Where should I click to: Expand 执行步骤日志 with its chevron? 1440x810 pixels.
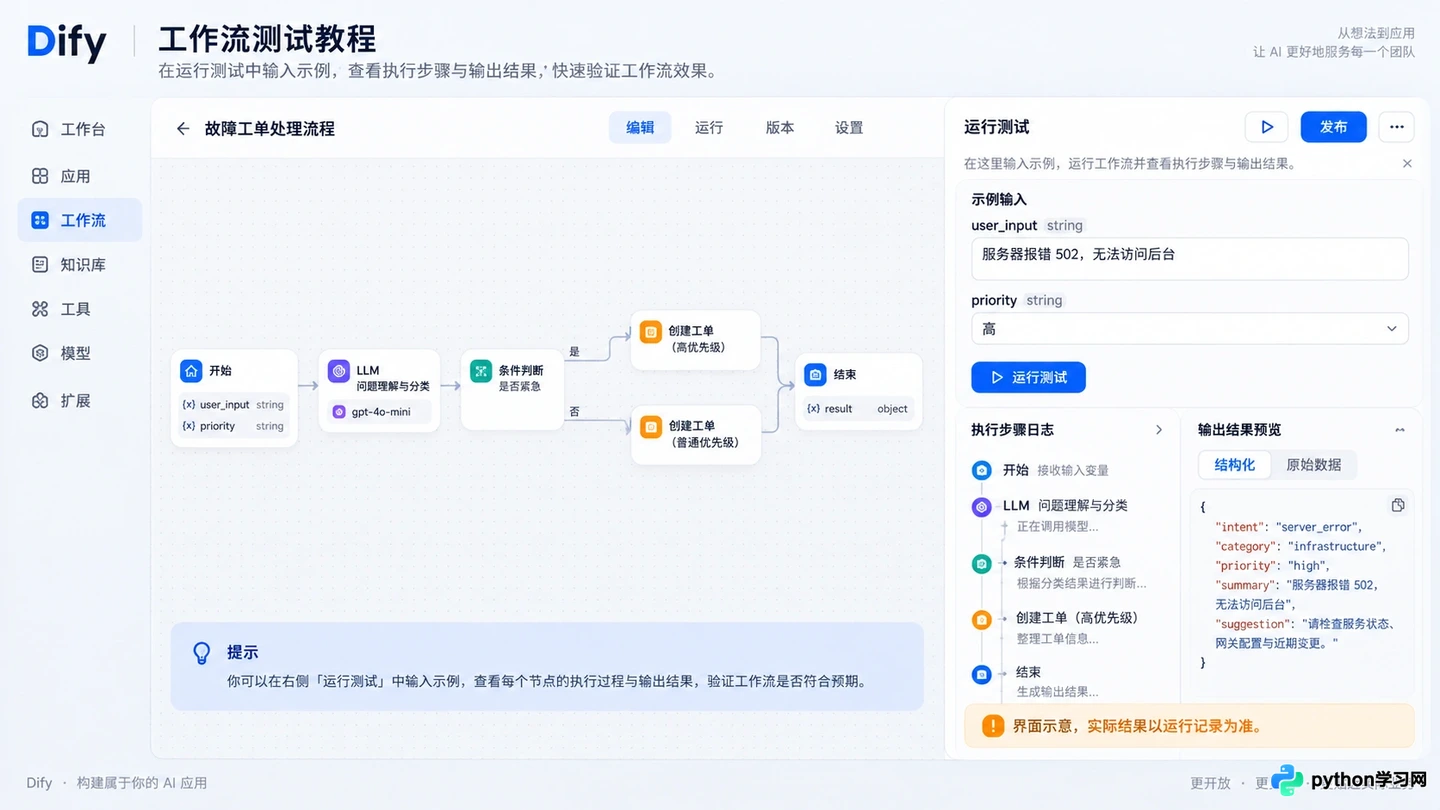(x=1159, y=430)
